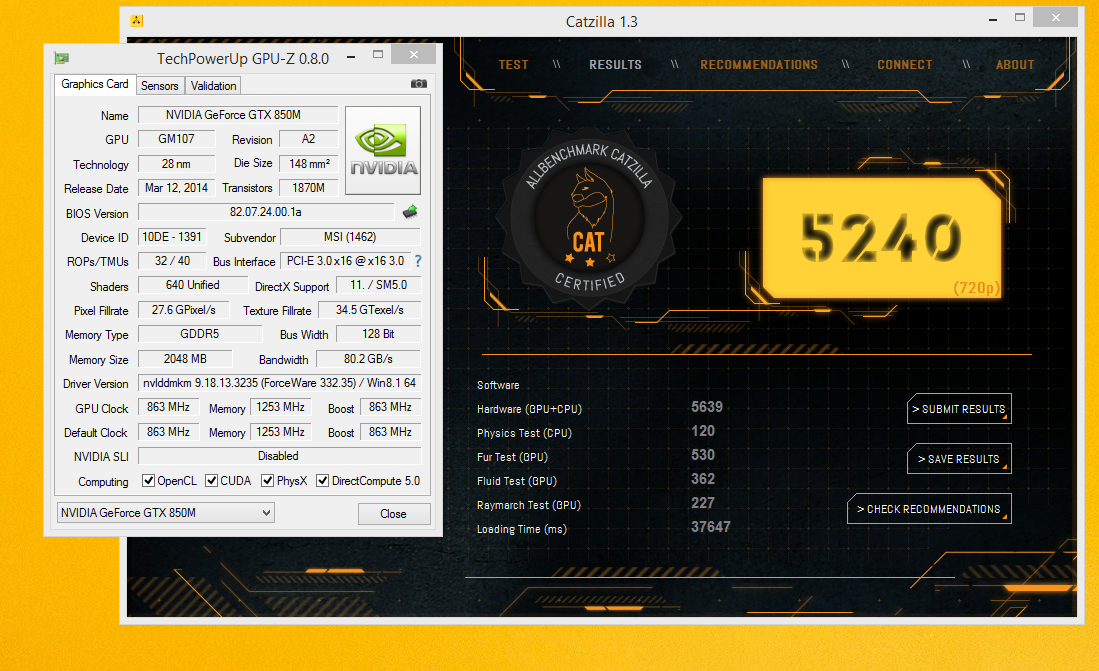
Task: Click the GPU-Z screenshot camera icon
Action: coord(418,84)
